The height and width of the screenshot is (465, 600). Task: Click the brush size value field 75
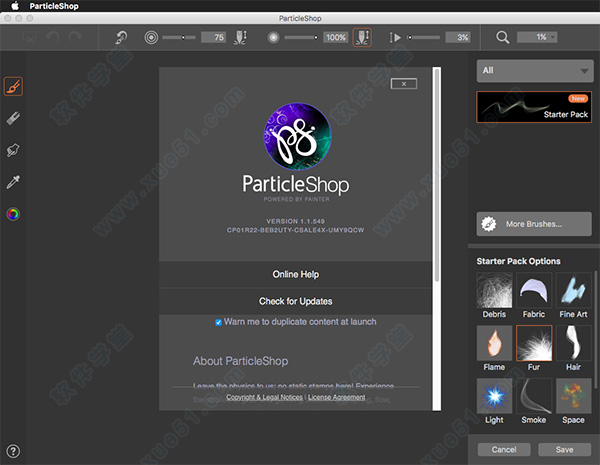(x=214, y=37)
